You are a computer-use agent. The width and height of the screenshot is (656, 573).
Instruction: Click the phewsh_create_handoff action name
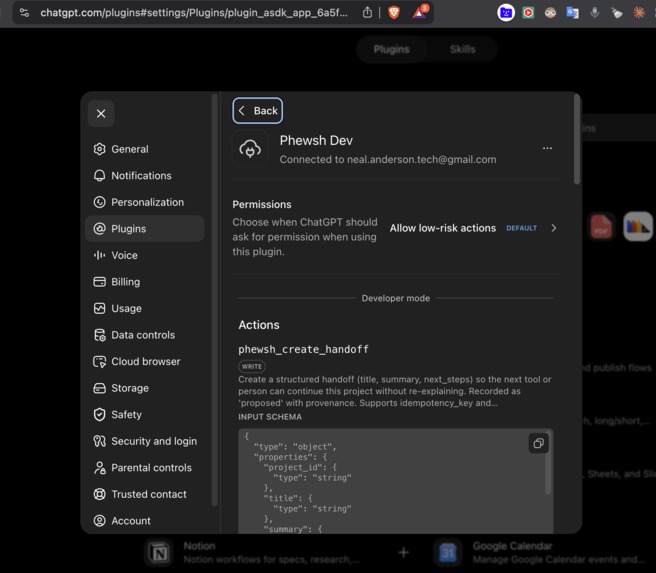[x=303, y=349]
